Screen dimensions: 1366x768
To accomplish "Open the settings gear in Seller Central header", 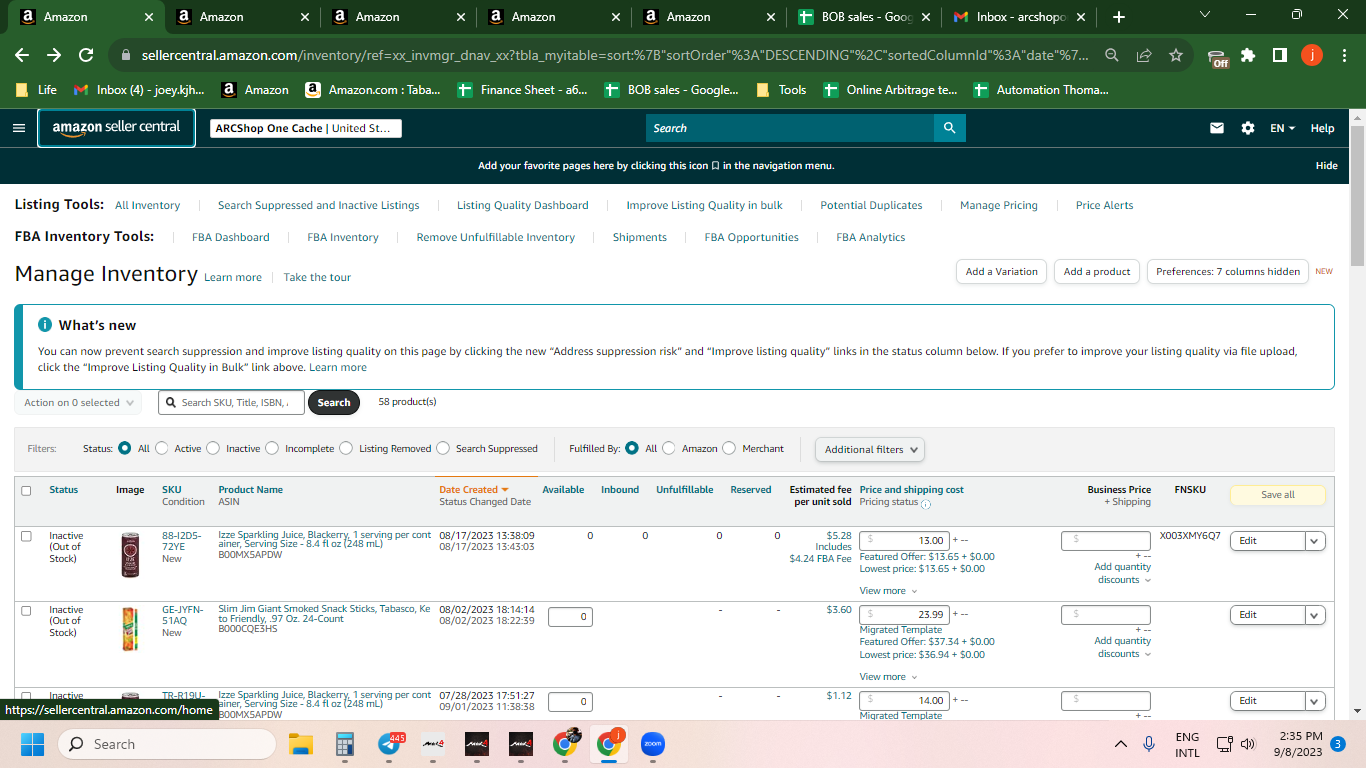I will pos(1248,128).
